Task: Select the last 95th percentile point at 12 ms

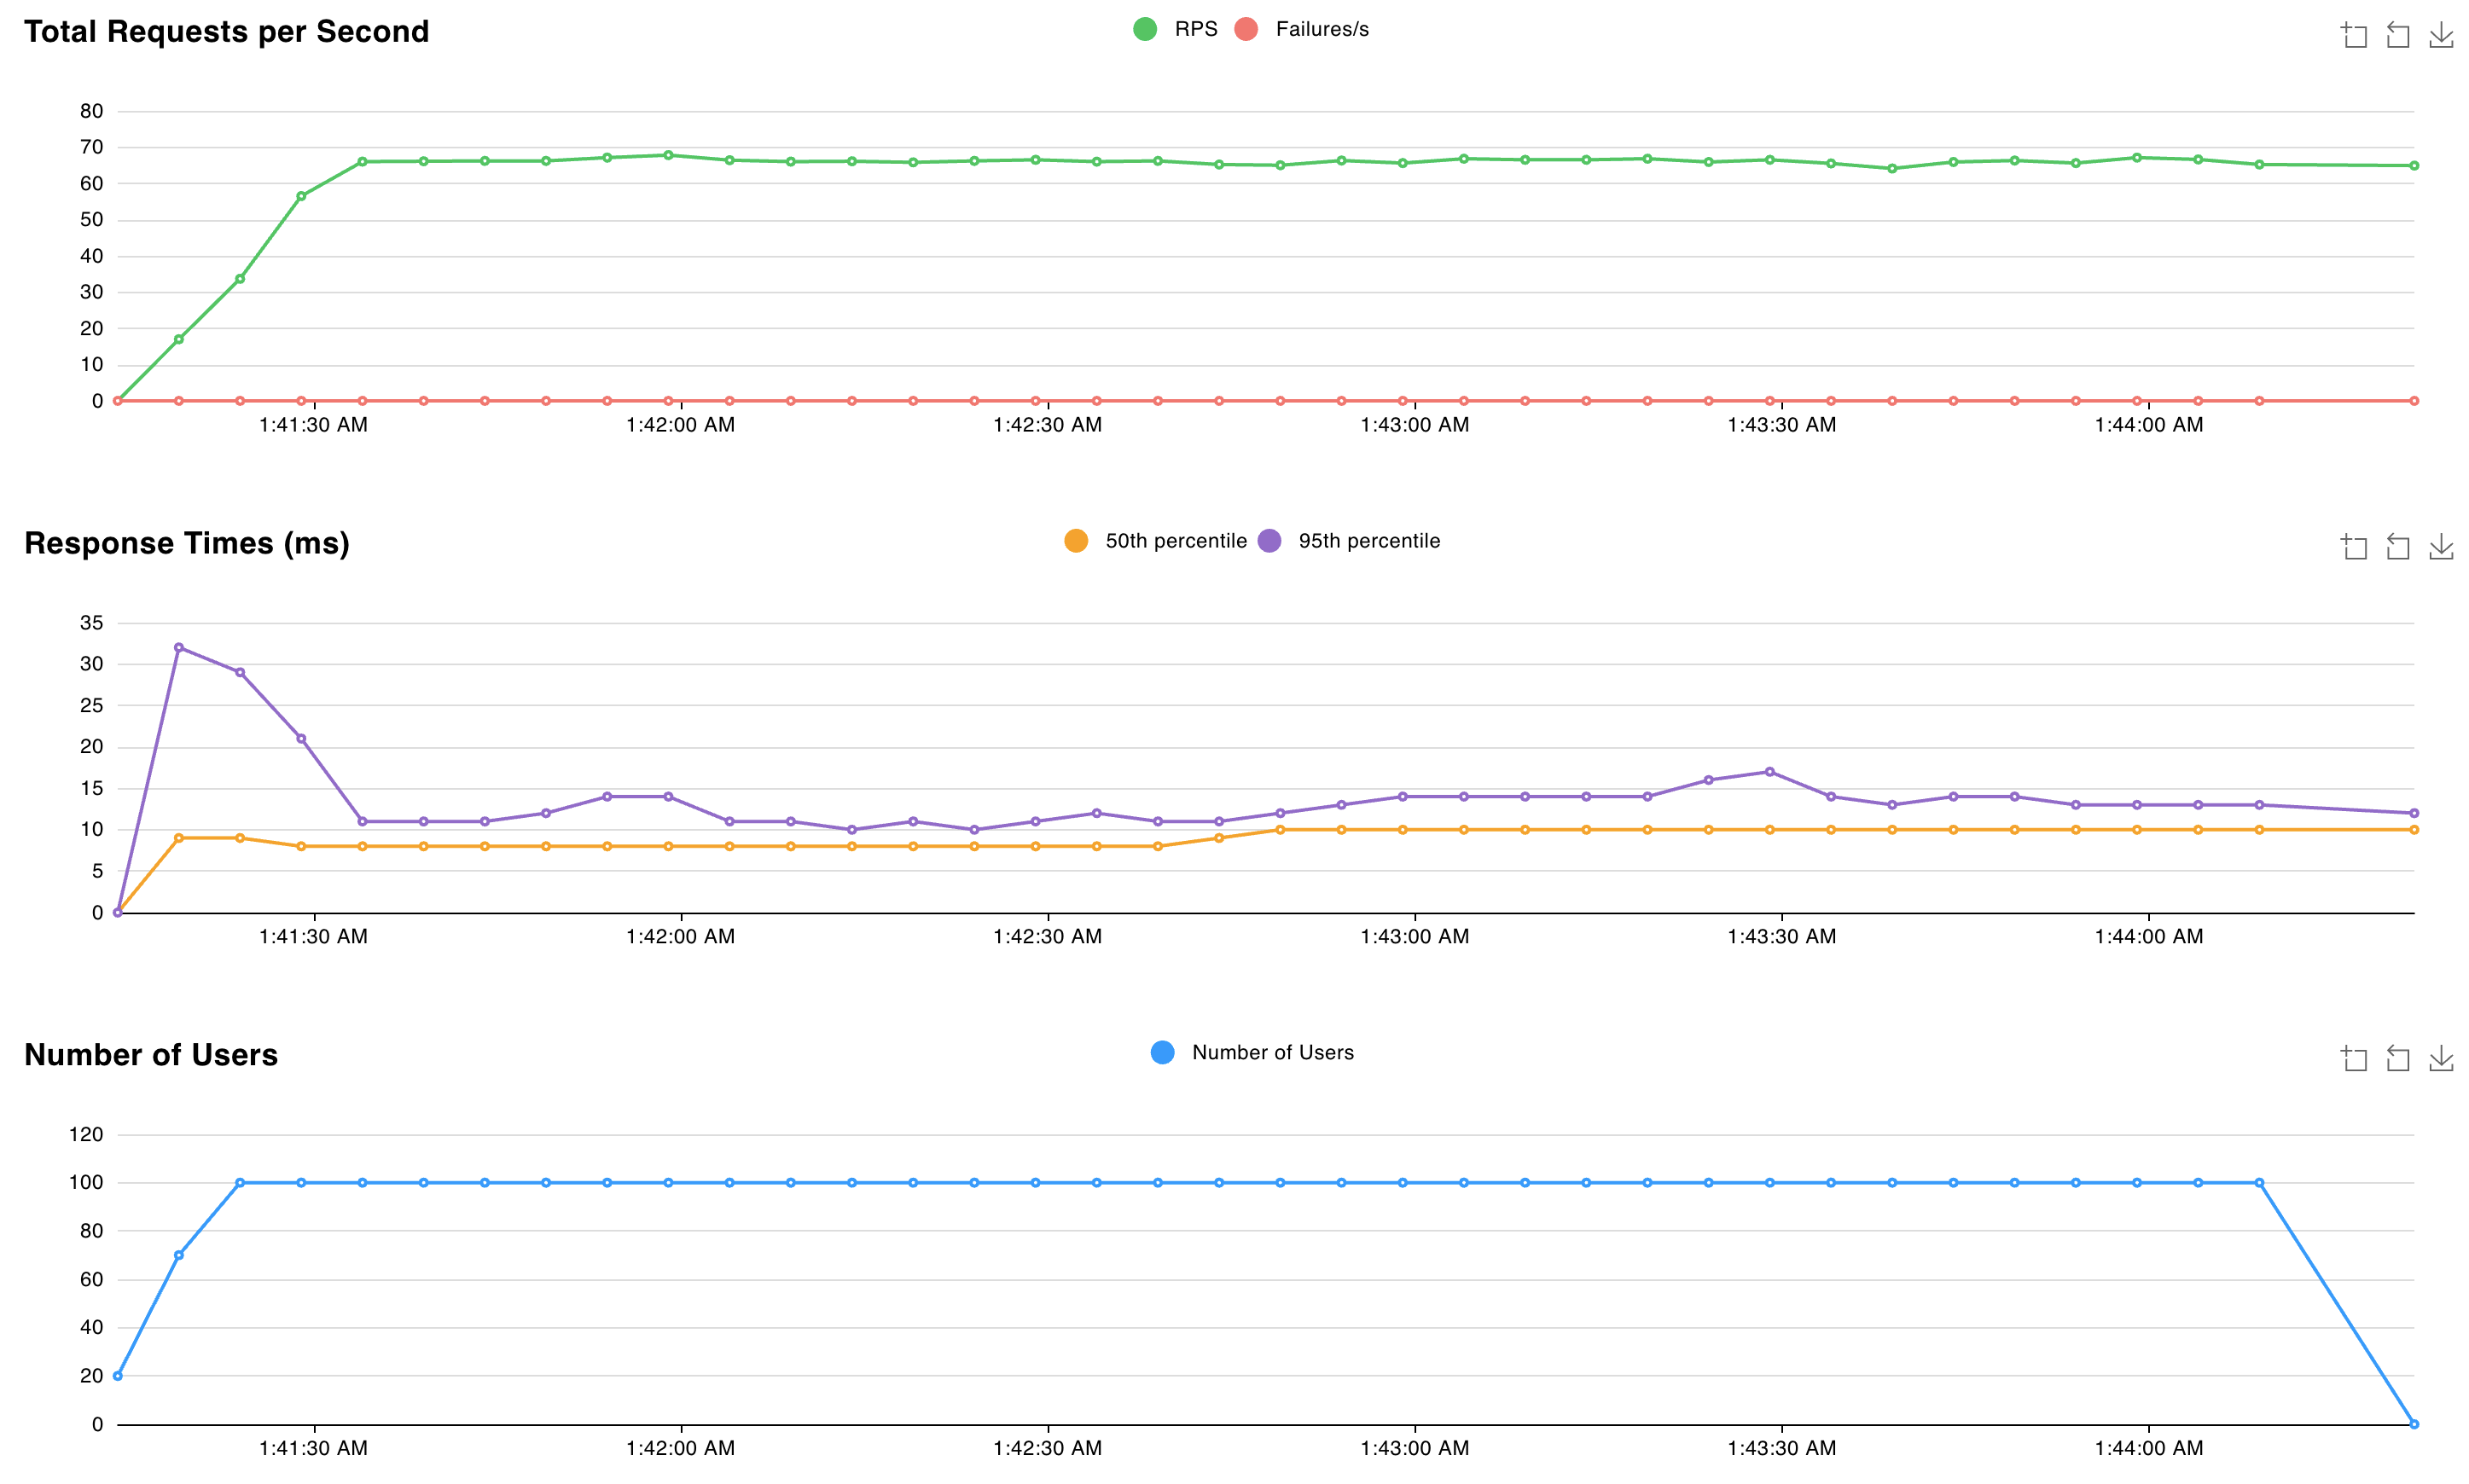Action: 2413,813
